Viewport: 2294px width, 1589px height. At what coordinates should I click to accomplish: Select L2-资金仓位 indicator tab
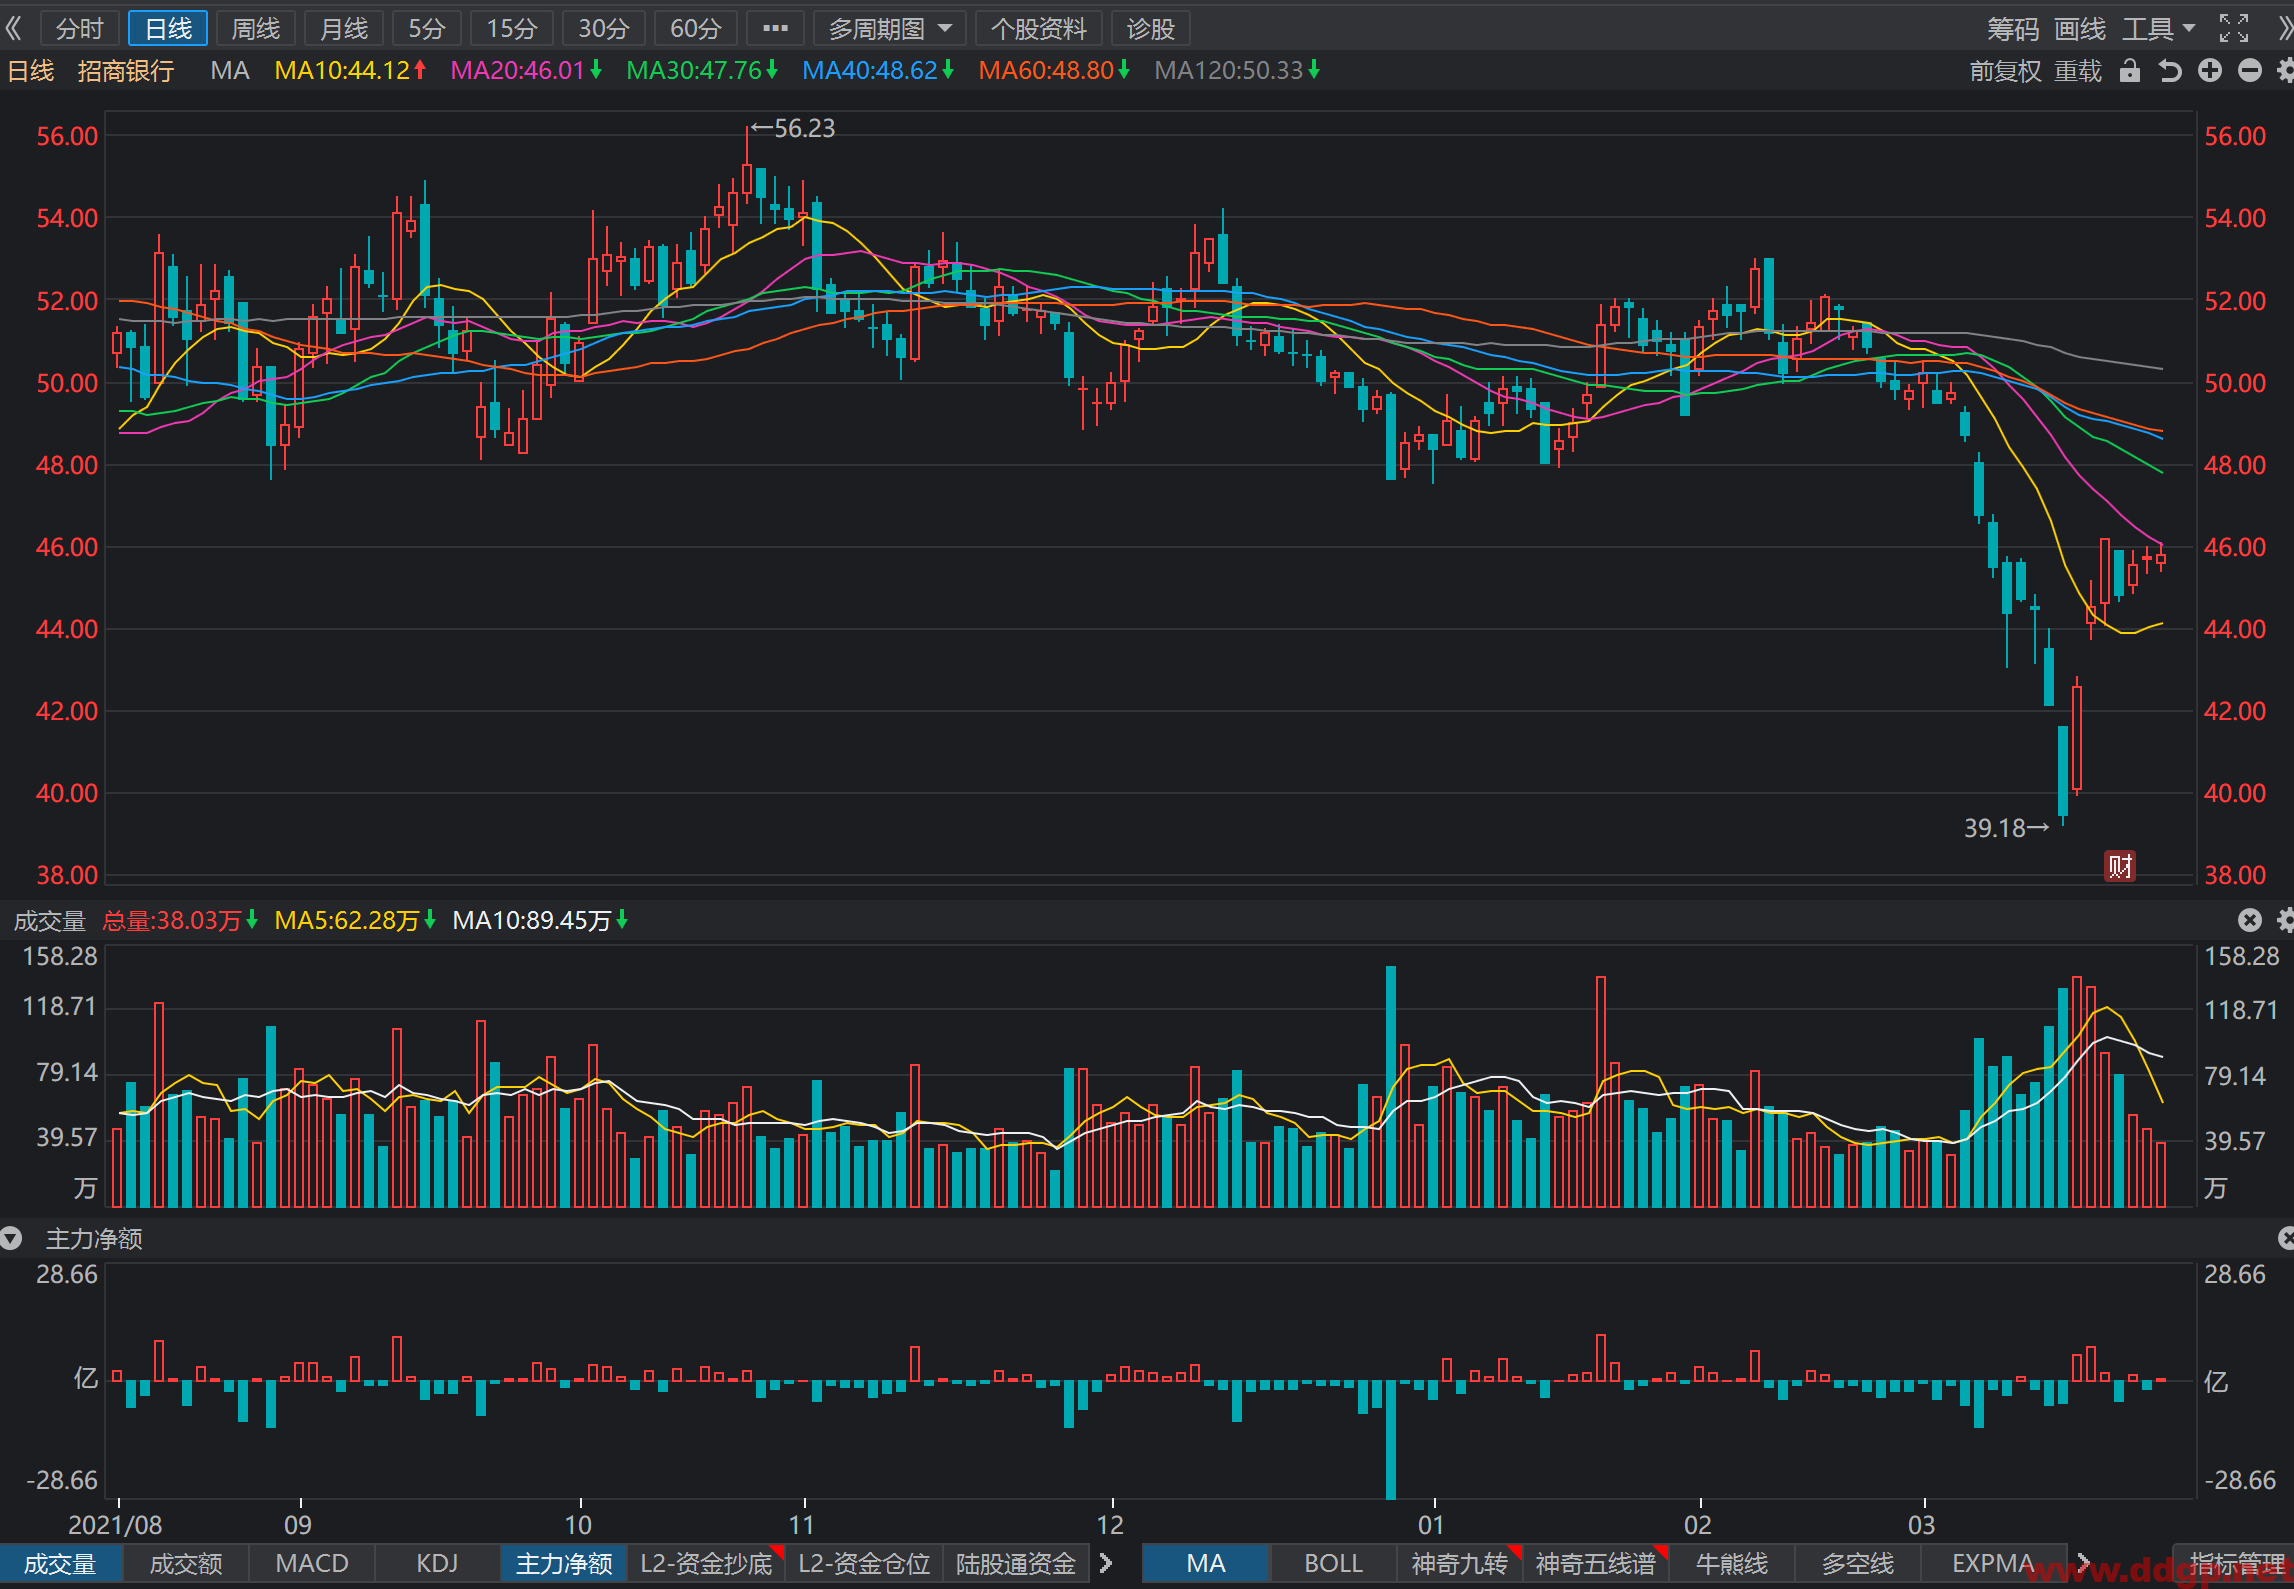[864, 1563]
